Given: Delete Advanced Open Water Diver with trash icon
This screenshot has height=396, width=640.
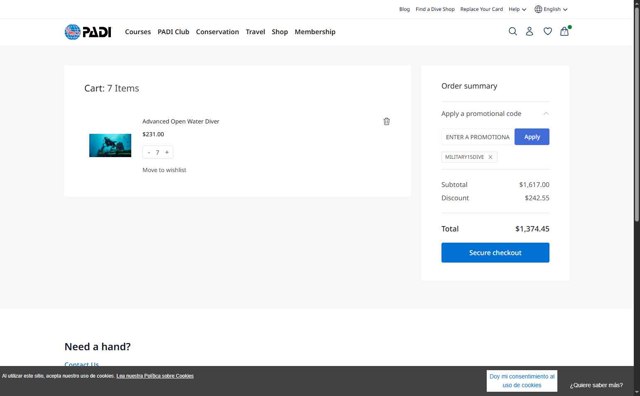Looking at the screenshot, I should 387,121.
